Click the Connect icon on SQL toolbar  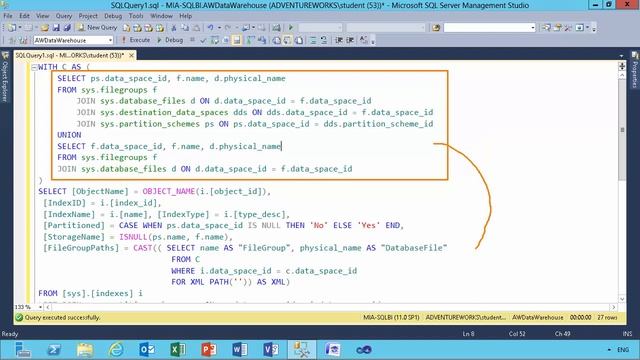click(x=12, y=40)
